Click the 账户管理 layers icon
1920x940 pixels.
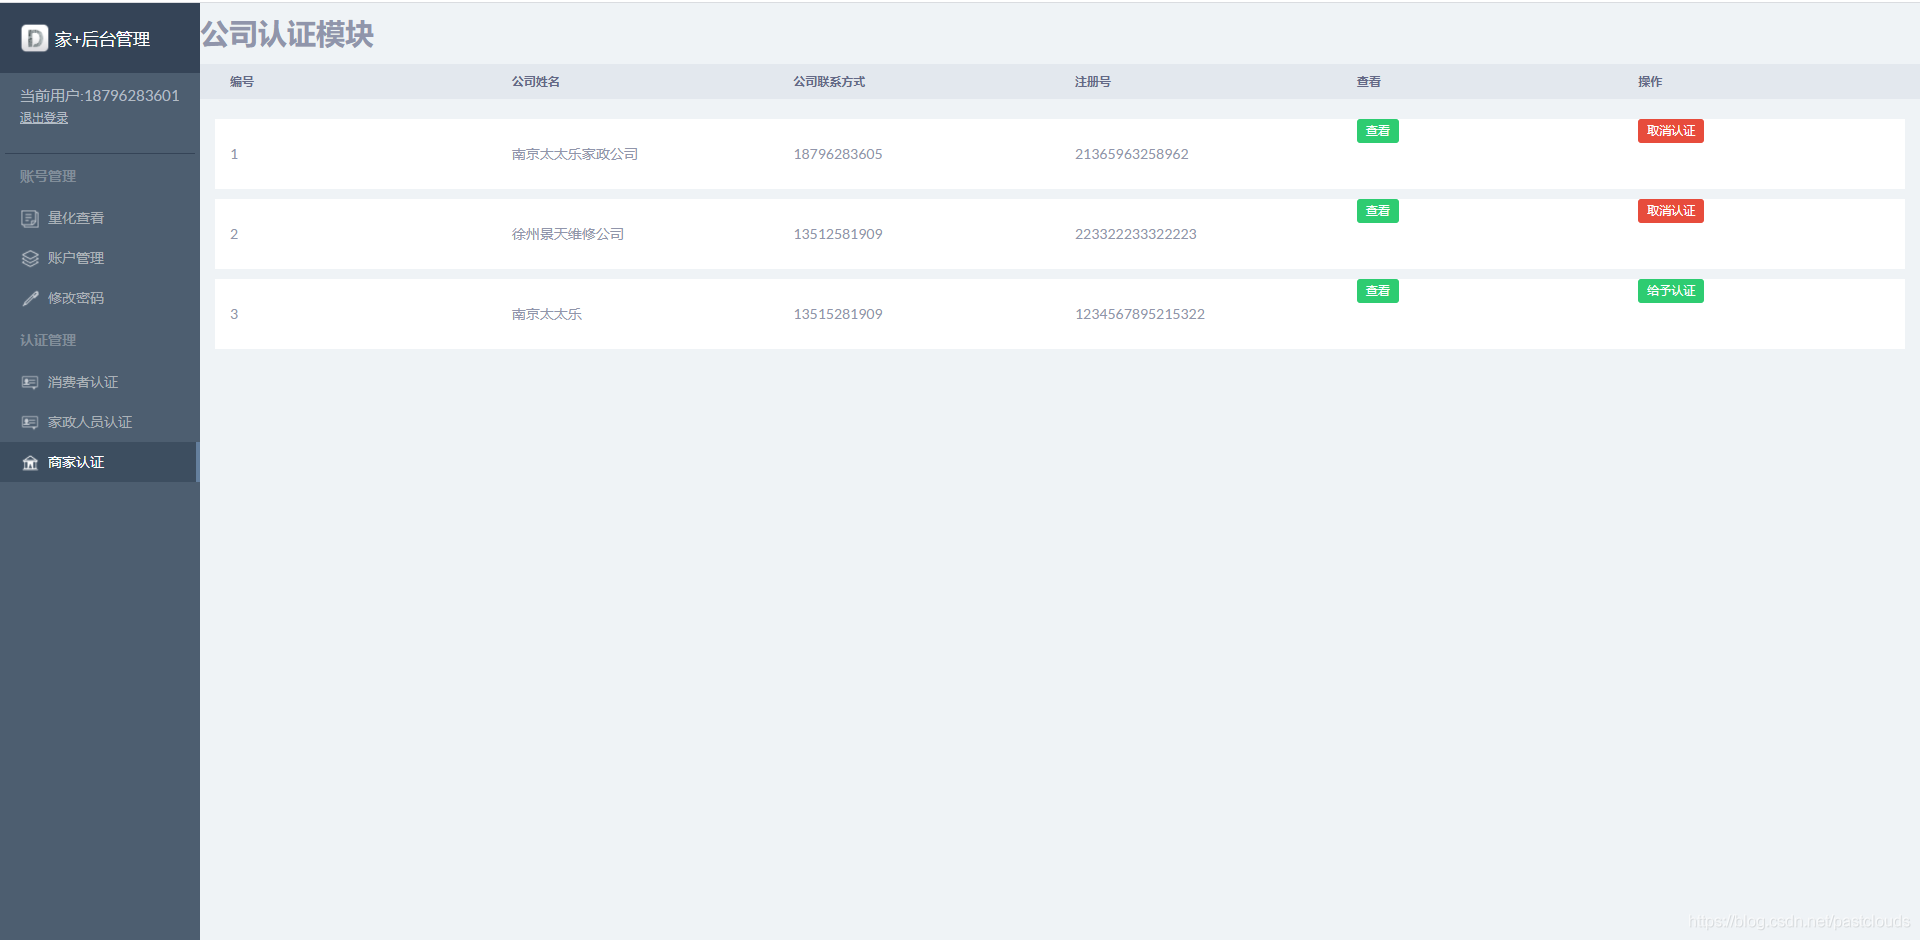30,258
